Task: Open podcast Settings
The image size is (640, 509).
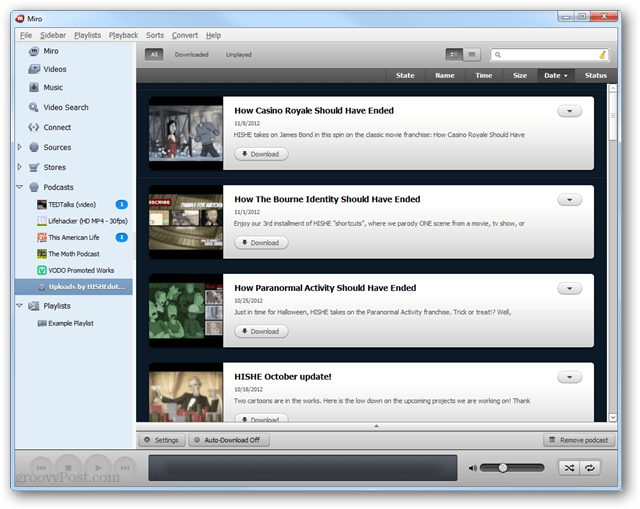Action: (x=162, y=440)
